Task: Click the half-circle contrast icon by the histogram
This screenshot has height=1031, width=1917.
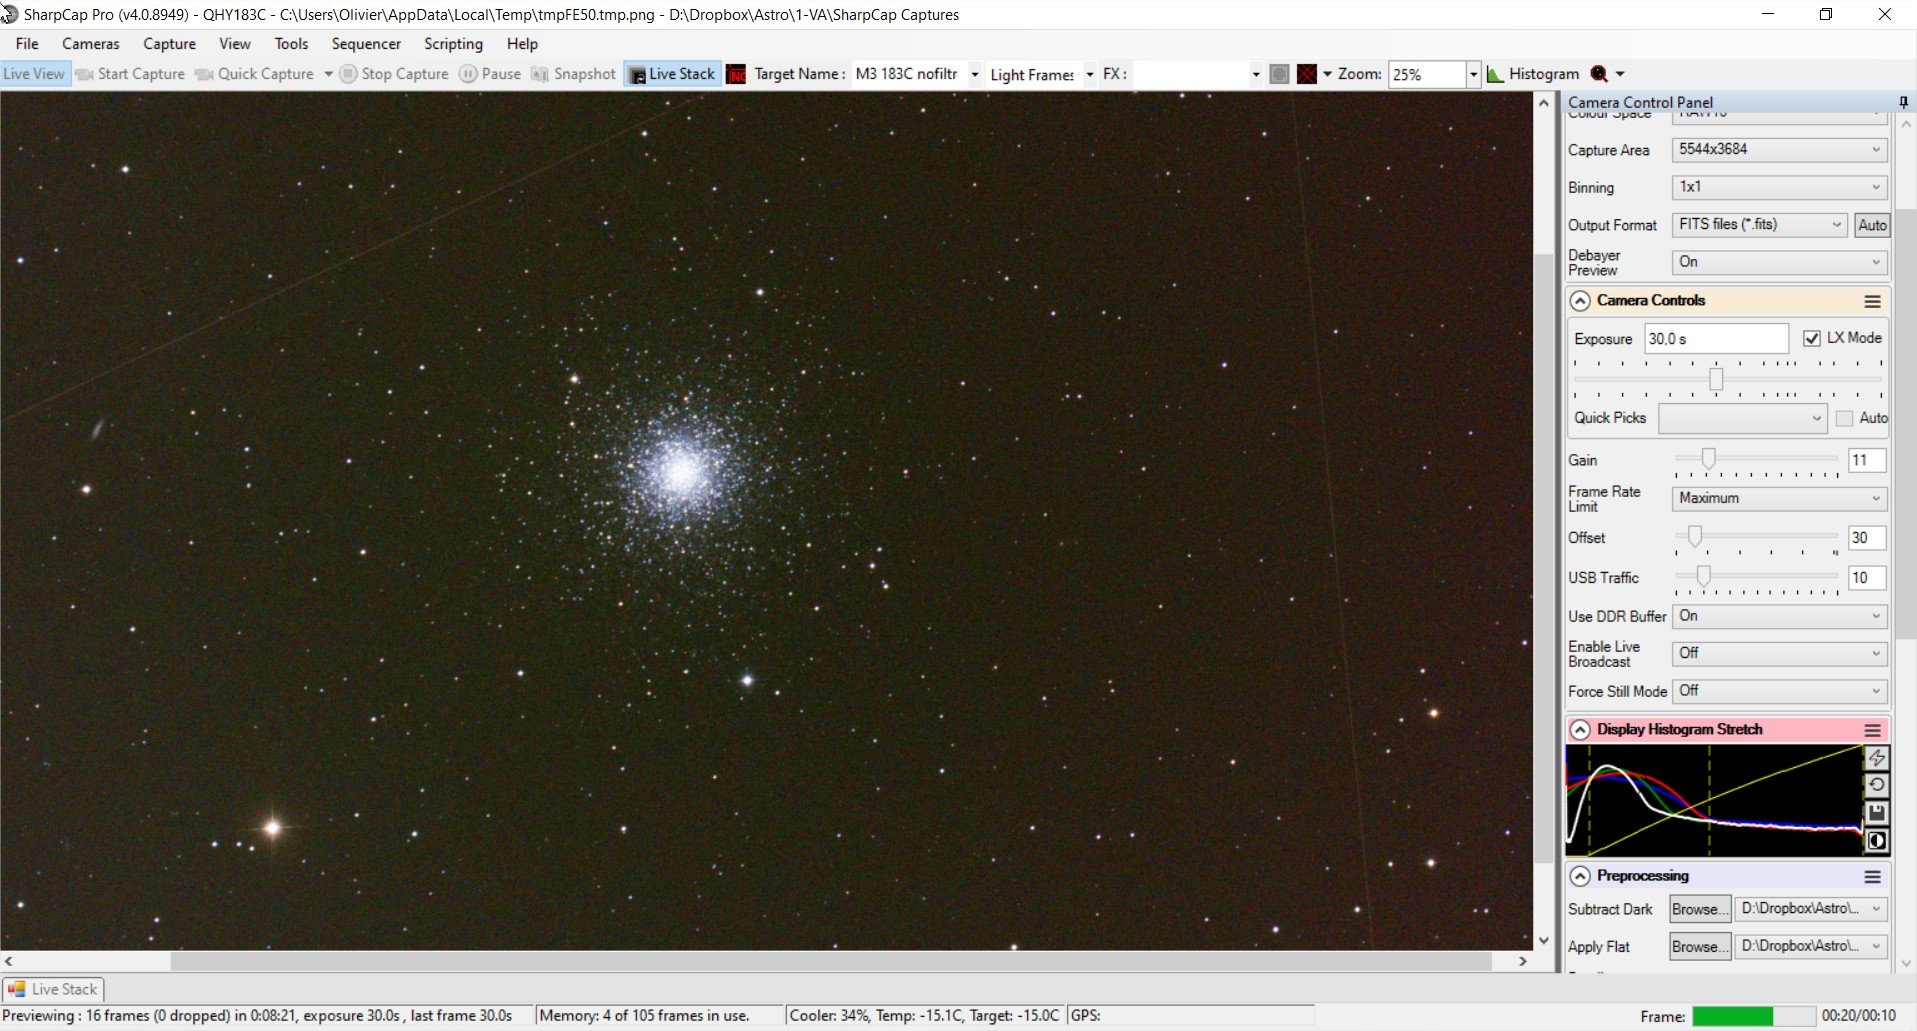Action: pyautogui.click(x=1877, y=841)
